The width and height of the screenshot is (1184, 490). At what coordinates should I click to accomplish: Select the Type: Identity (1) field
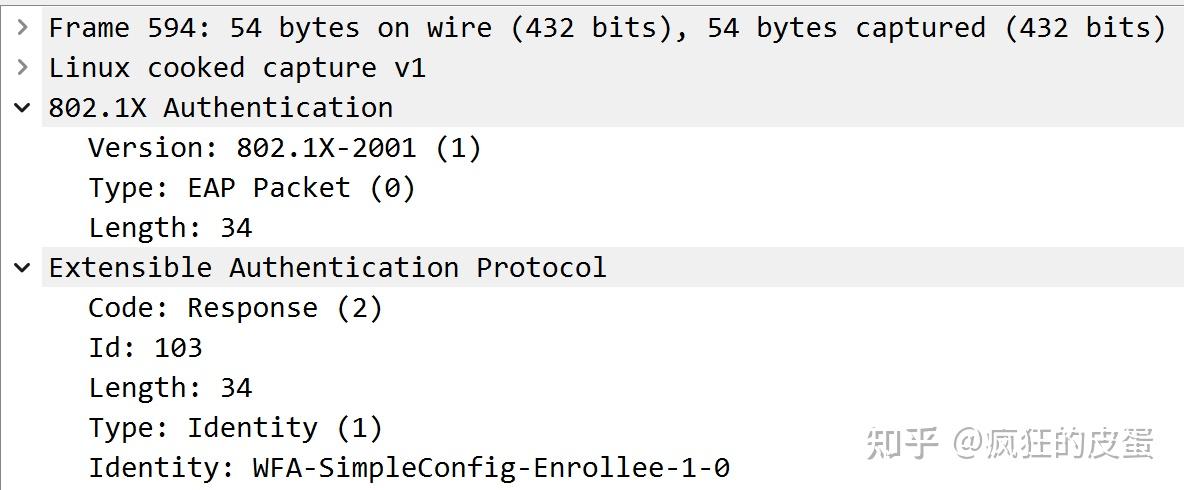(235, 428)
